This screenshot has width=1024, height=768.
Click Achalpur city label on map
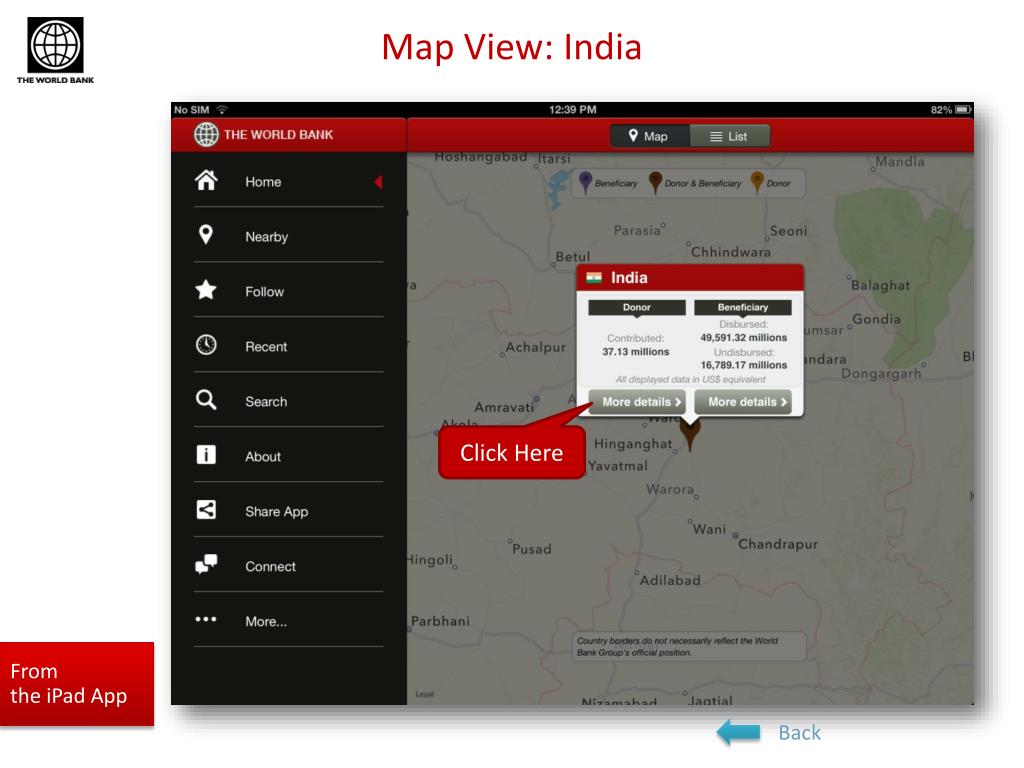tap(536, 347)
